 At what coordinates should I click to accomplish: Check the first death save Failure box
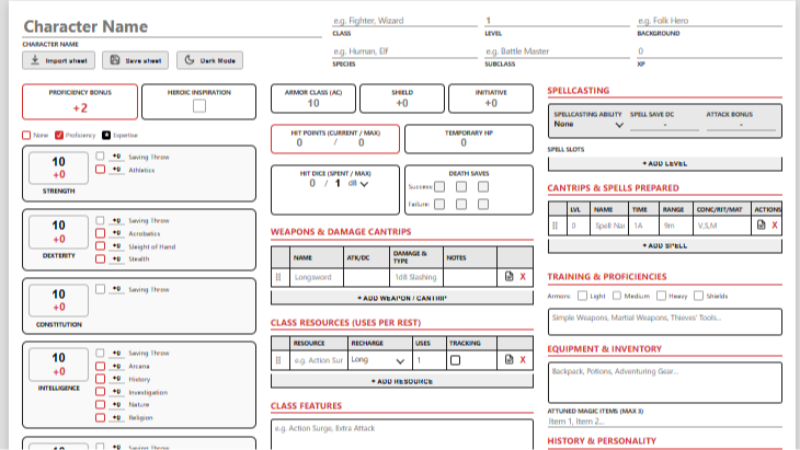(x=439, y=204)
